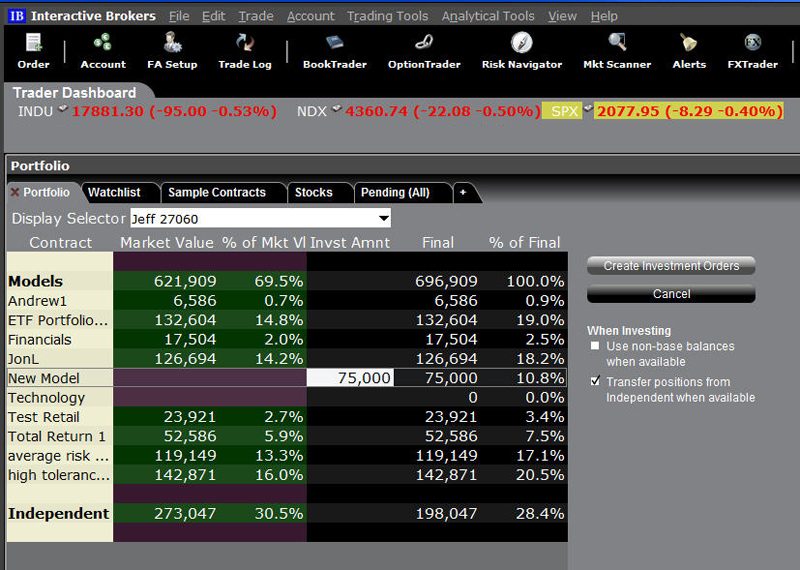Click the Models Market Value 621,909
Screen dimensions: 800x570
185,281
